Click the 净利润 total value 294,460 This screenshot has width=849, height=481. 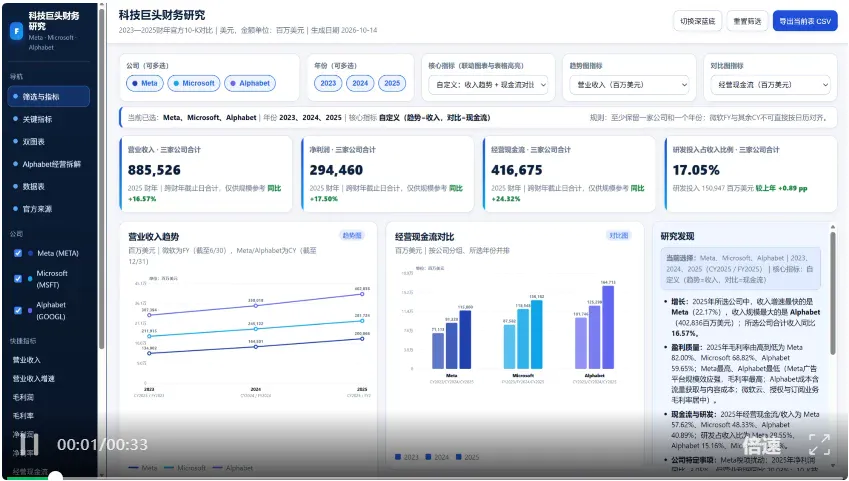[x=336, y=170]
